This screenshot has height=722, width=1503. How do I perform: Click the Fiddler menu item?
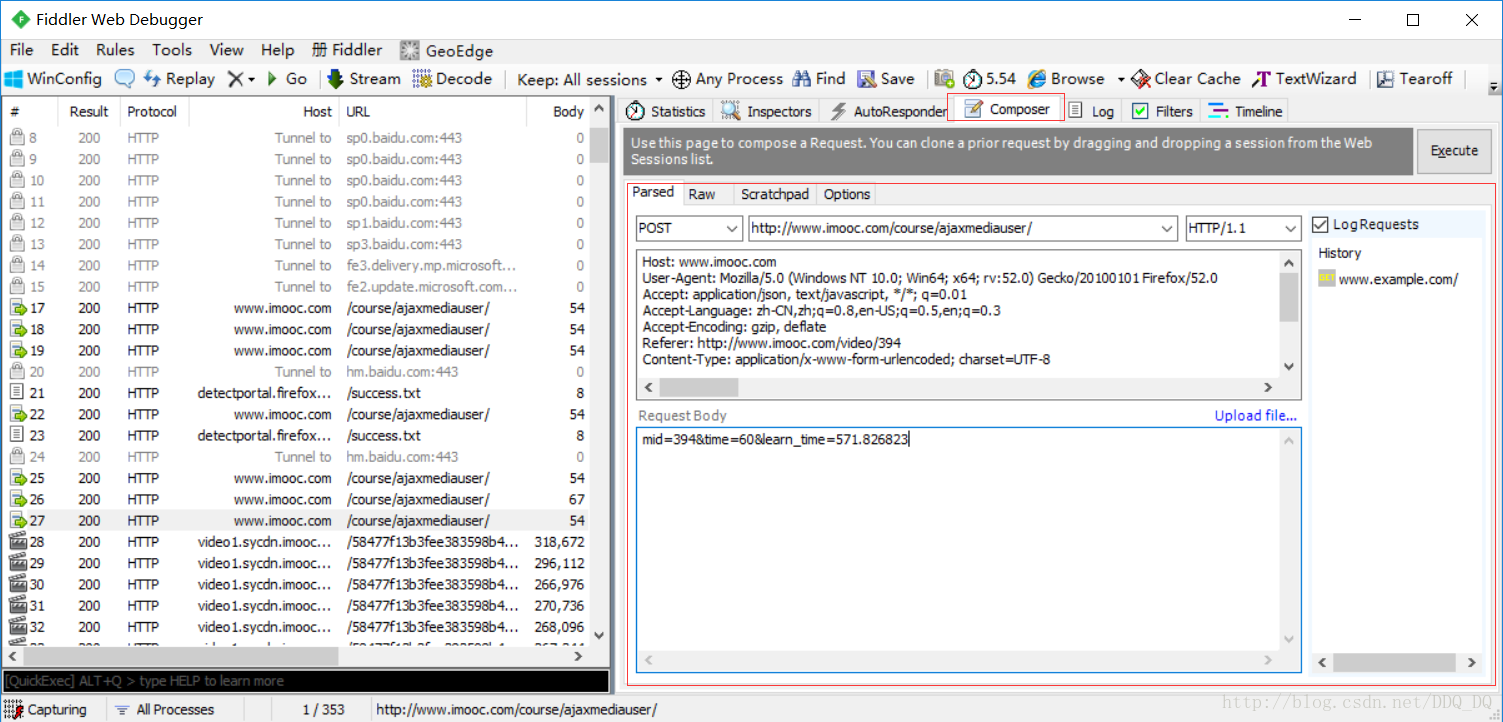[x=347, y=50]
